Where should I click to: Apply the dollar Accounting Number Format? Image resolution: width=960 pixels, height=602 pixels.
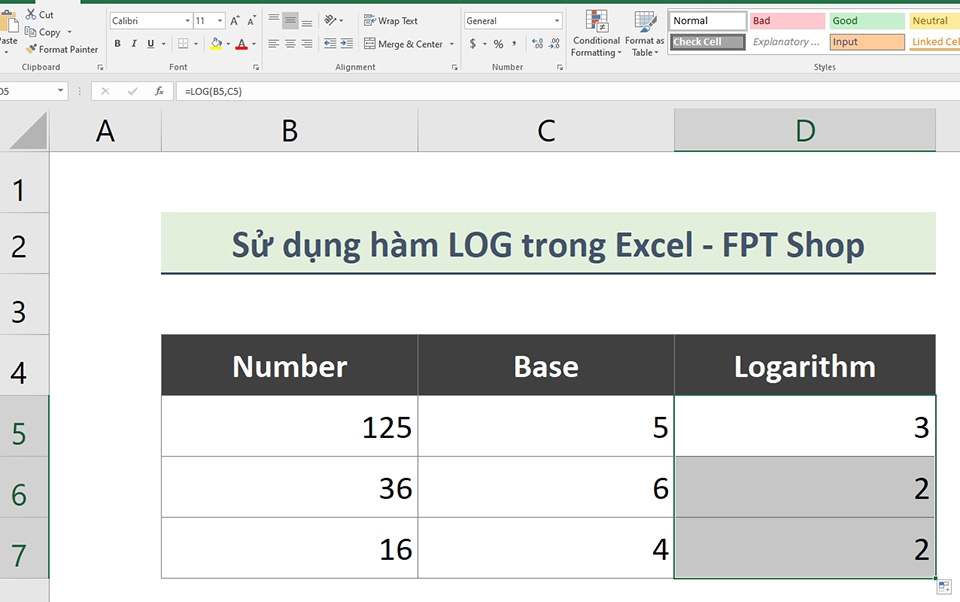pyautogui.click(x=473, y=43)
